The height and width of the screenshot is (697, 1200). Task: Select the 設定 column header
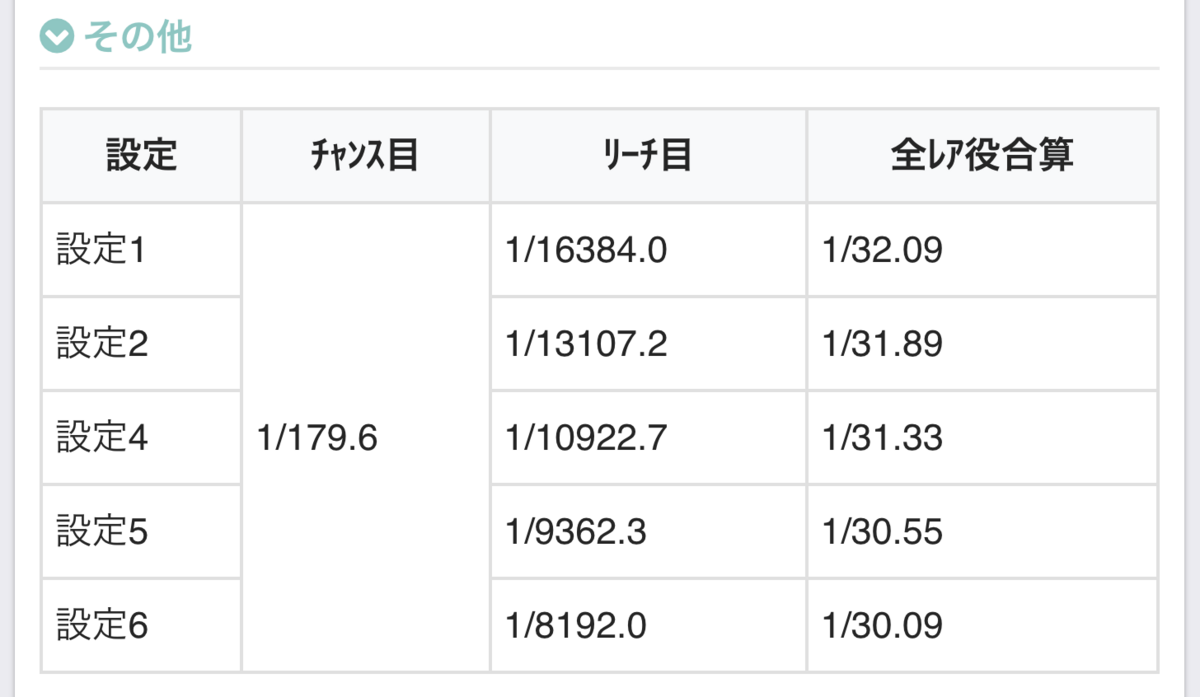click(x=141, y=156)
